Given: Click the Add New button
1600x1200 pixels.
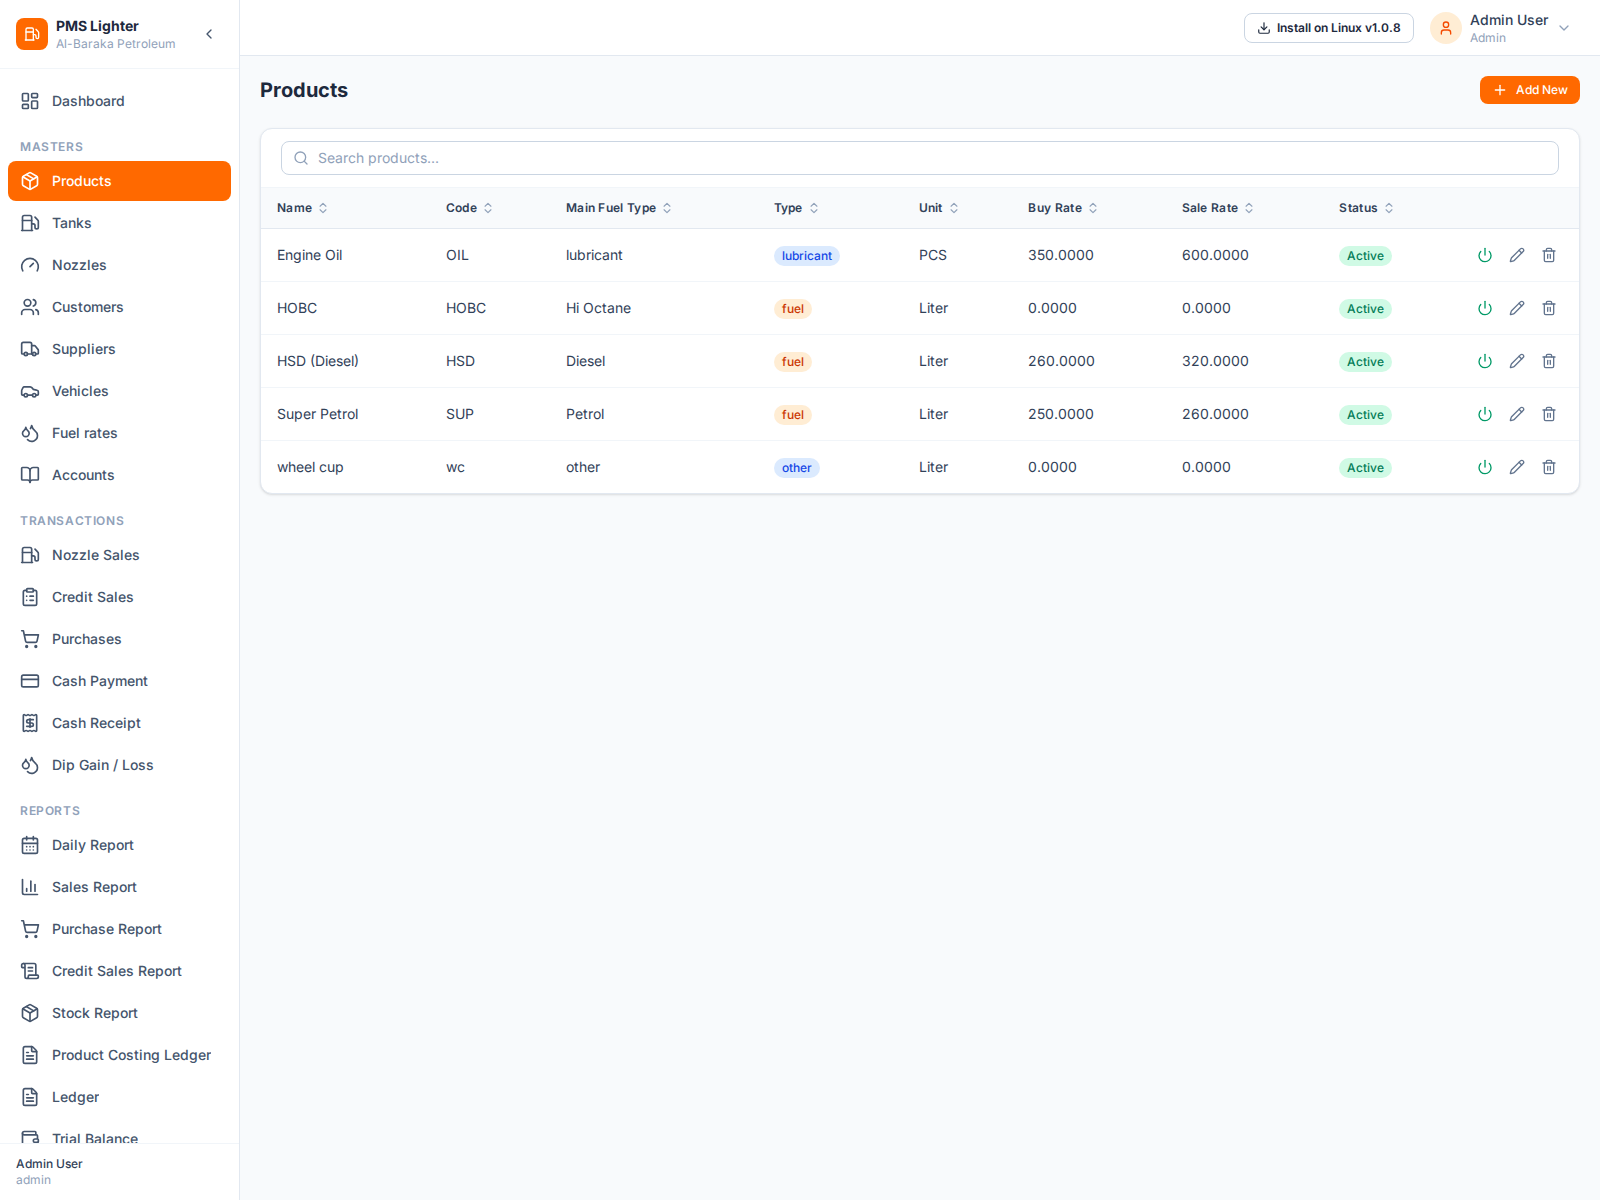Looking at the screenshot, I should [1529, 90].
